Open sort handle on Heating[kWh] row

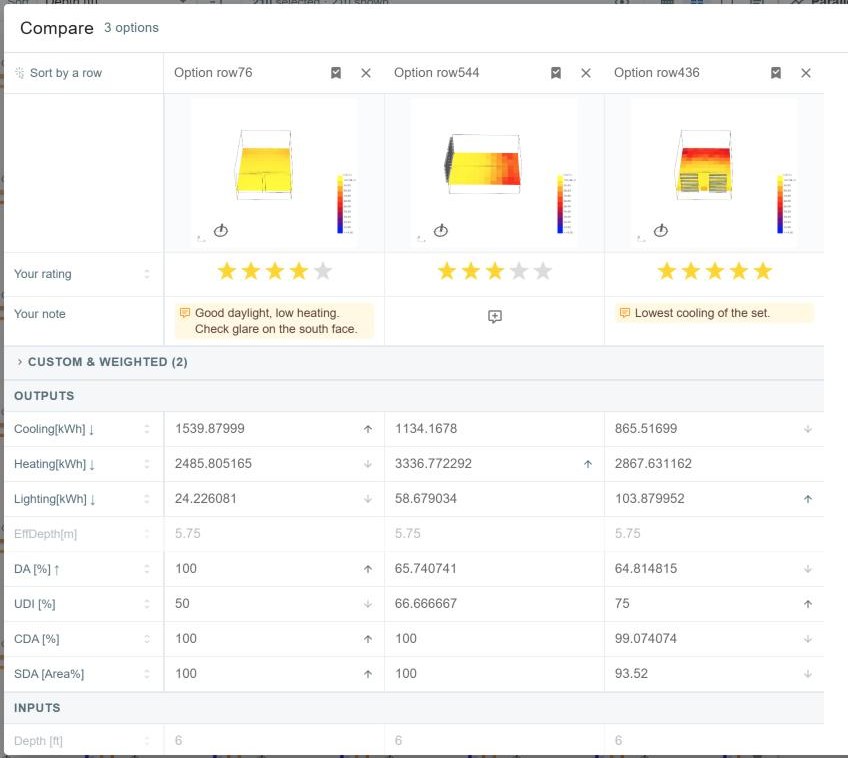point(147,464)
